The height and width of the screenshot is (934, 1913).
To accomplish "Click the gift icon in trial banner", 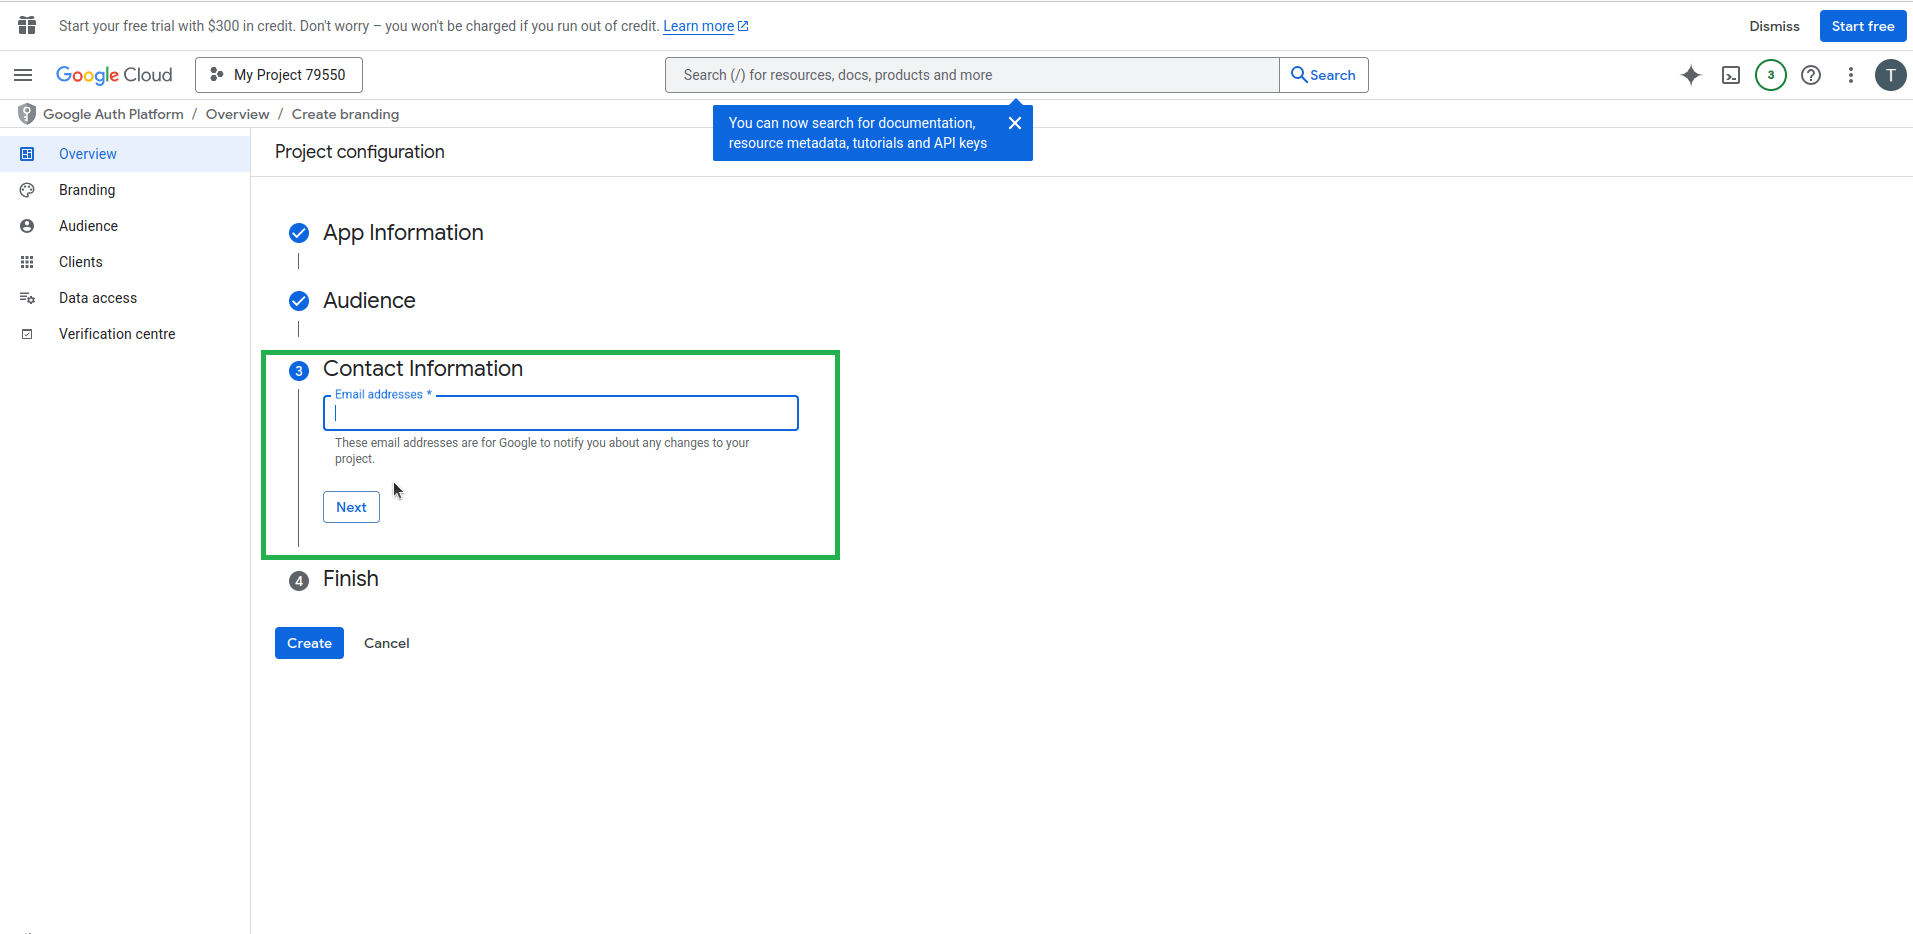I will (27, 26).
